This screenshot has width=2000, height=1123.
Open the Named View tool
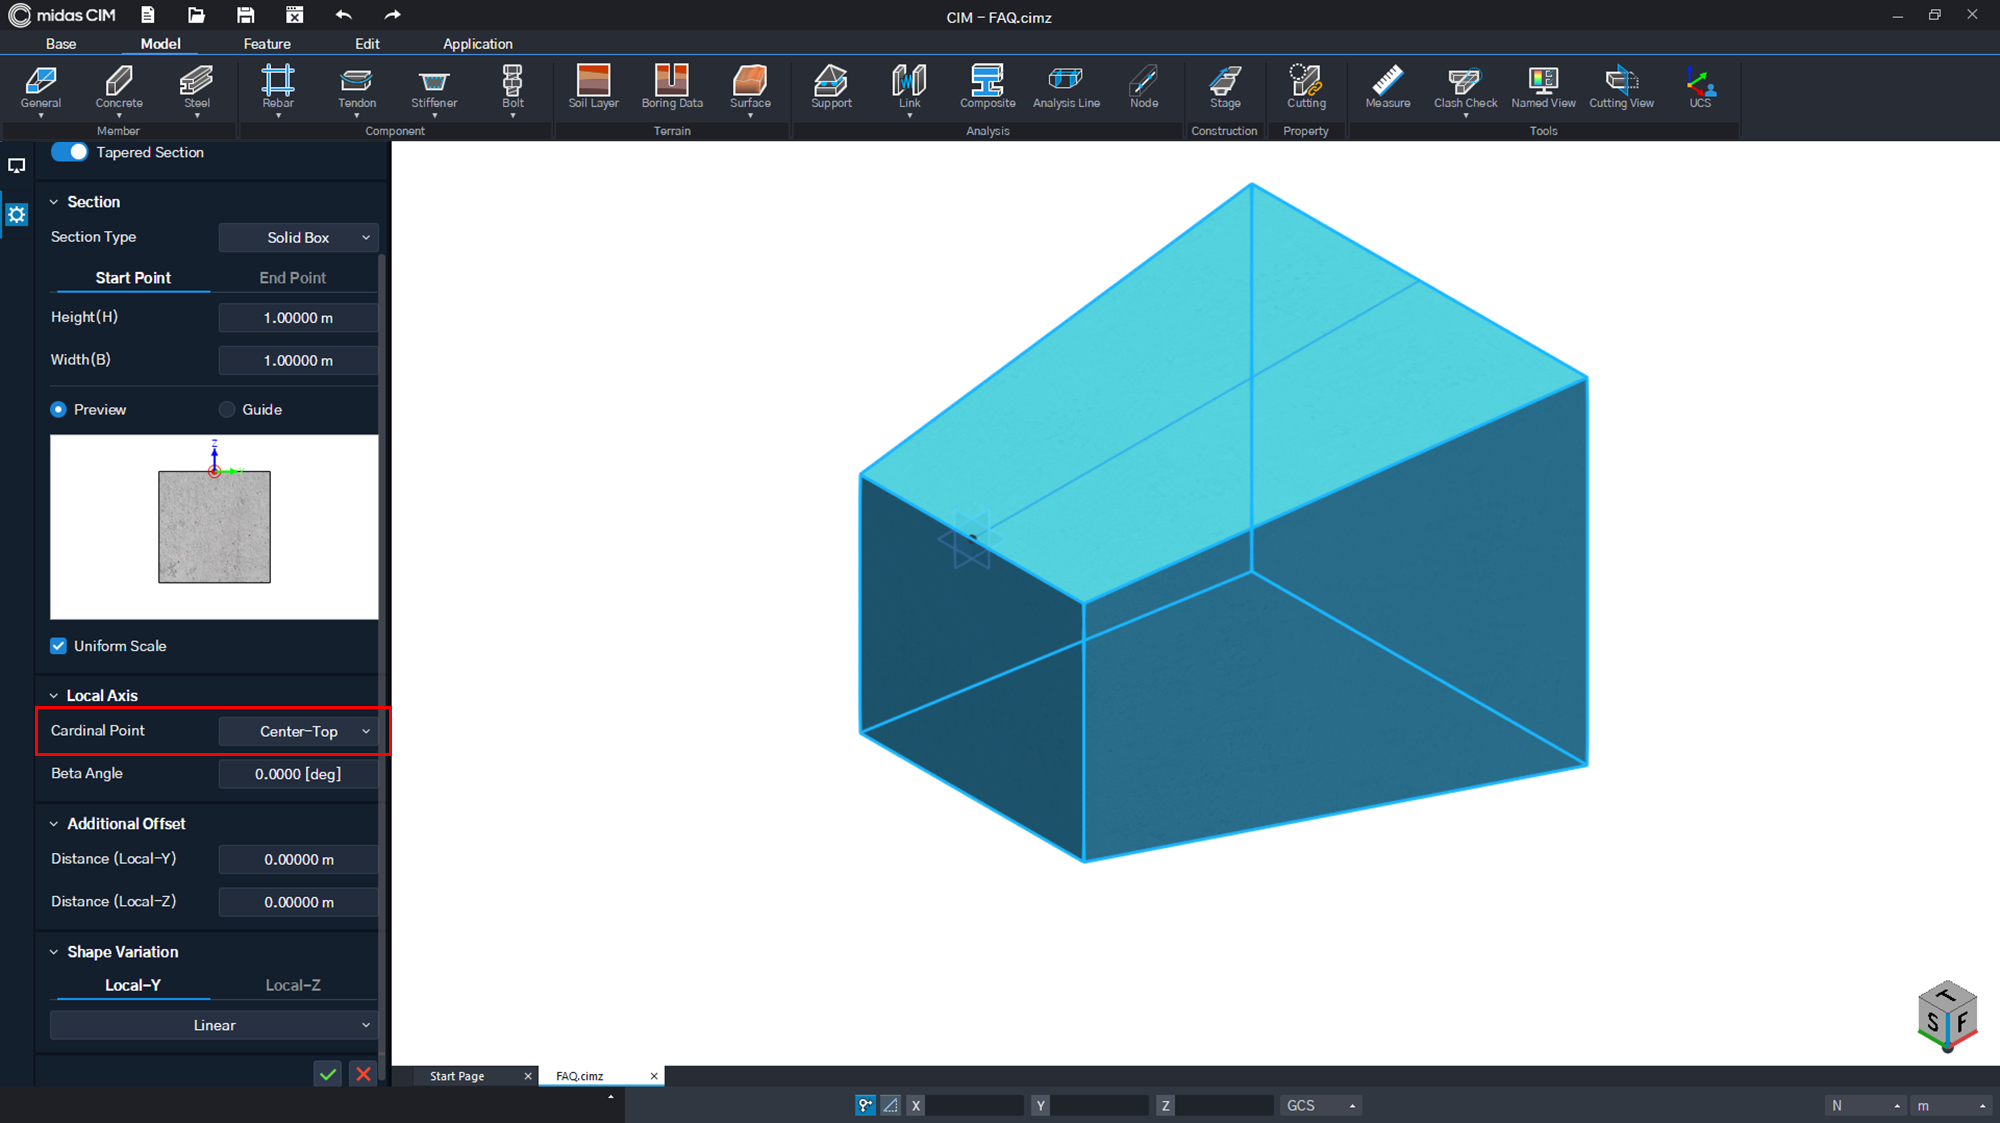pos(1543,87)
